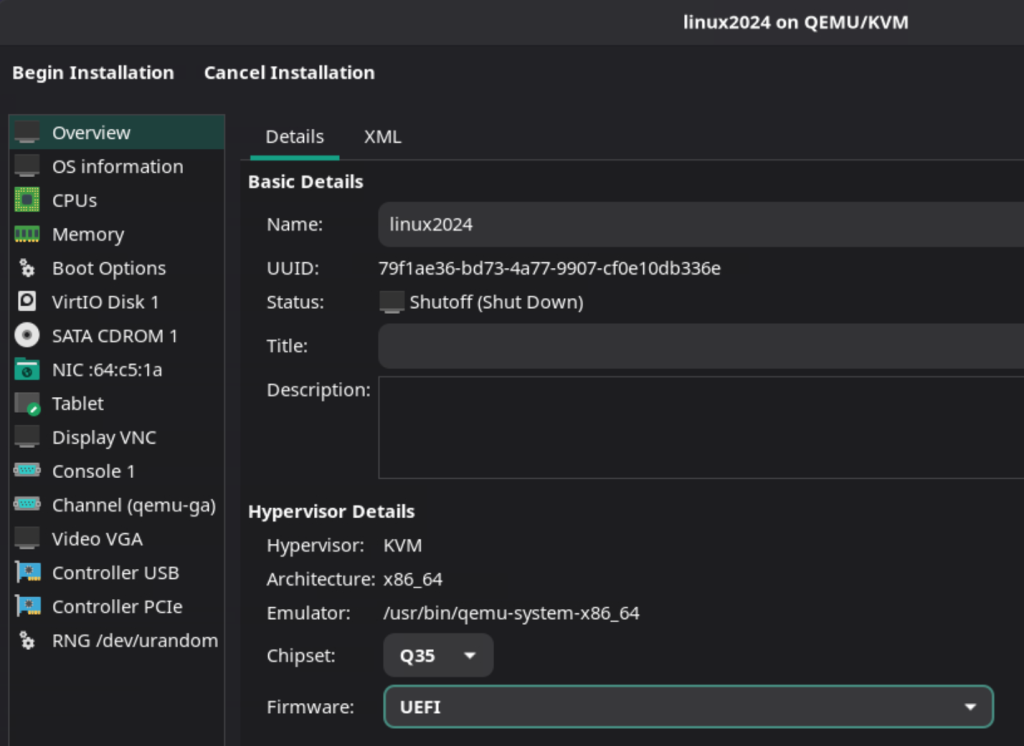Screen dimensions: 1024x746
Task: Click the RNG /dev/urandom gear icon
Action: pos(27,640)
